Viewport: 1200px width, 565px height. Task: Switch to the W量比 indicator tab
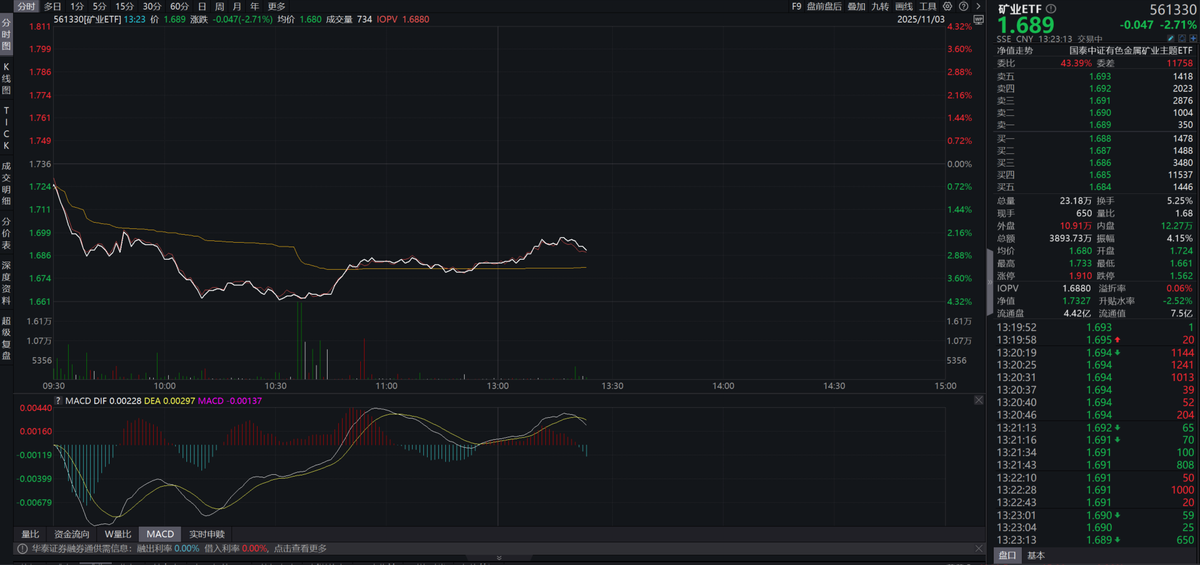[118, 534]
